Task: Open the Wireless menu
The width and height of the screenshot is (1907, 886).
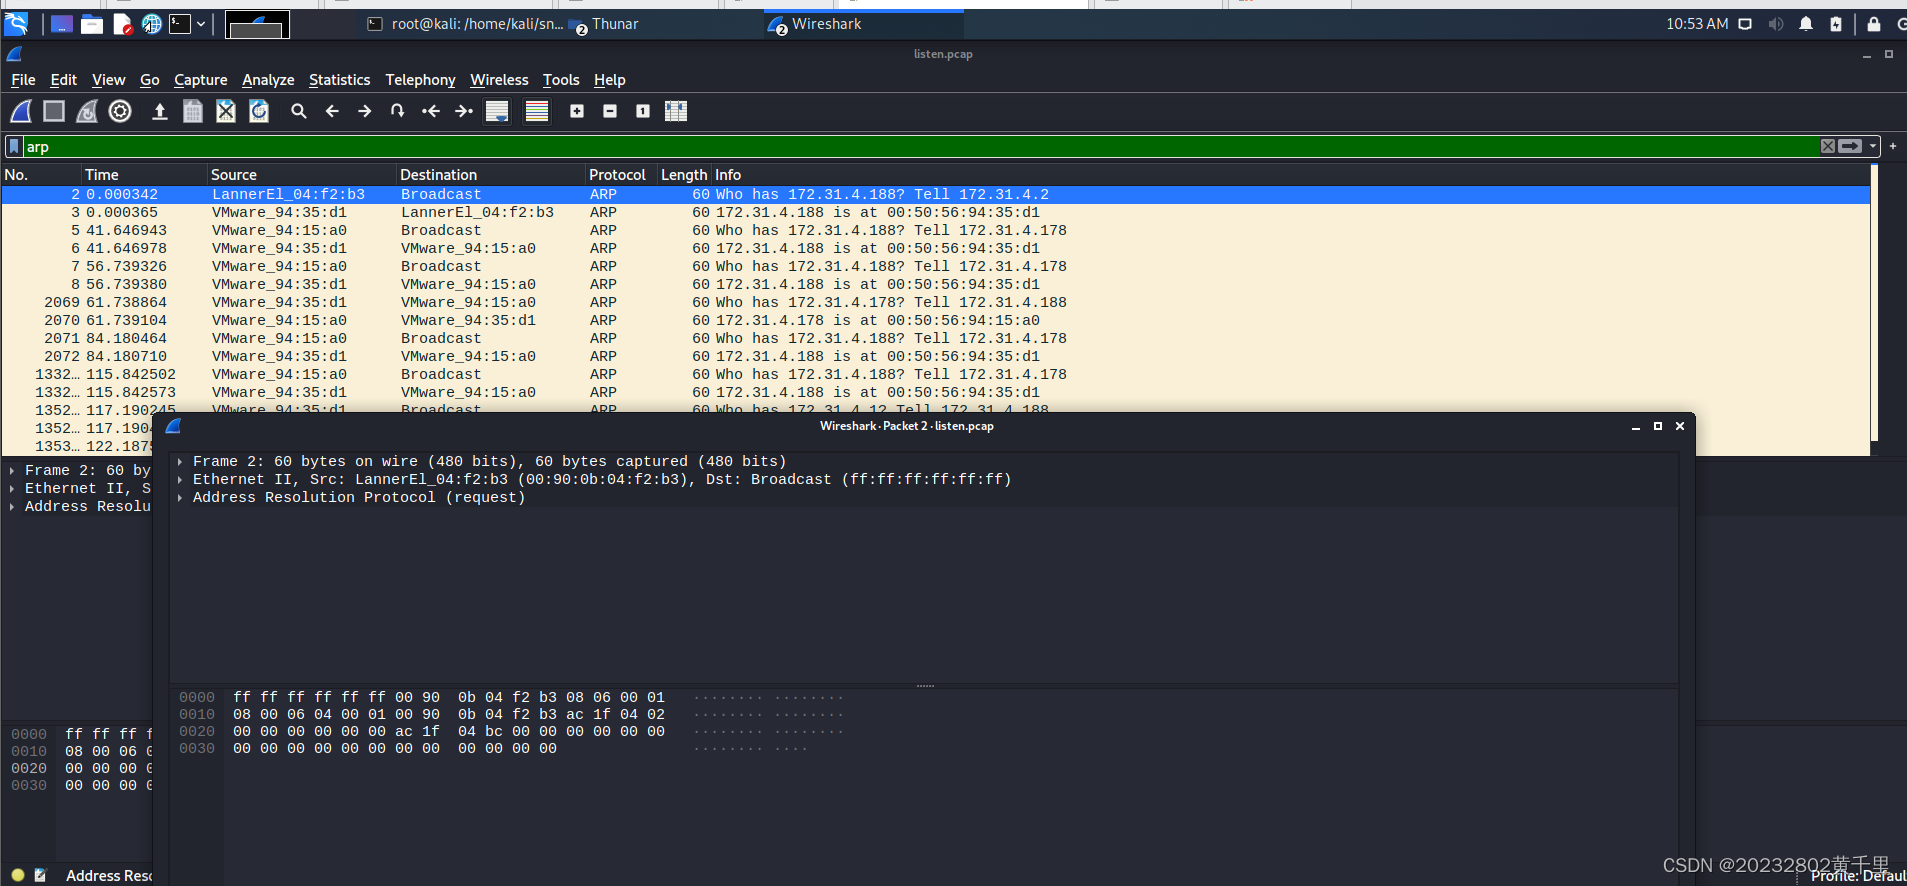Action: [499, 80]
